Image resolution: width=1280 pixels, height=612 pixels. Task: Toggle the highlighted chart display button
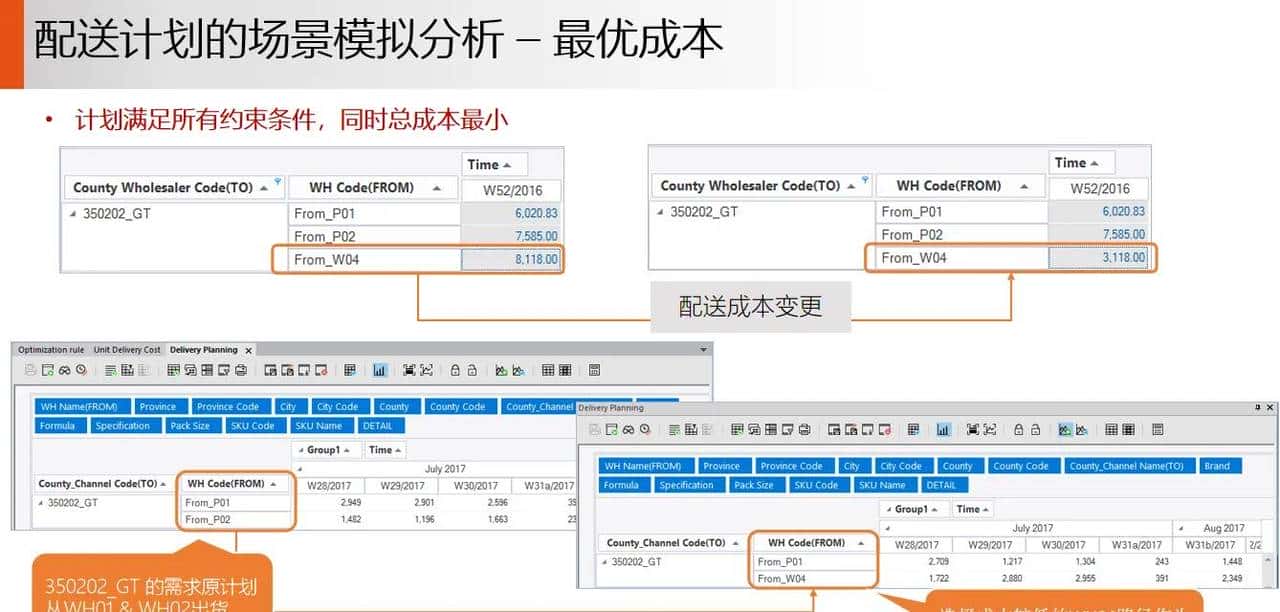[x=382, y=369]
